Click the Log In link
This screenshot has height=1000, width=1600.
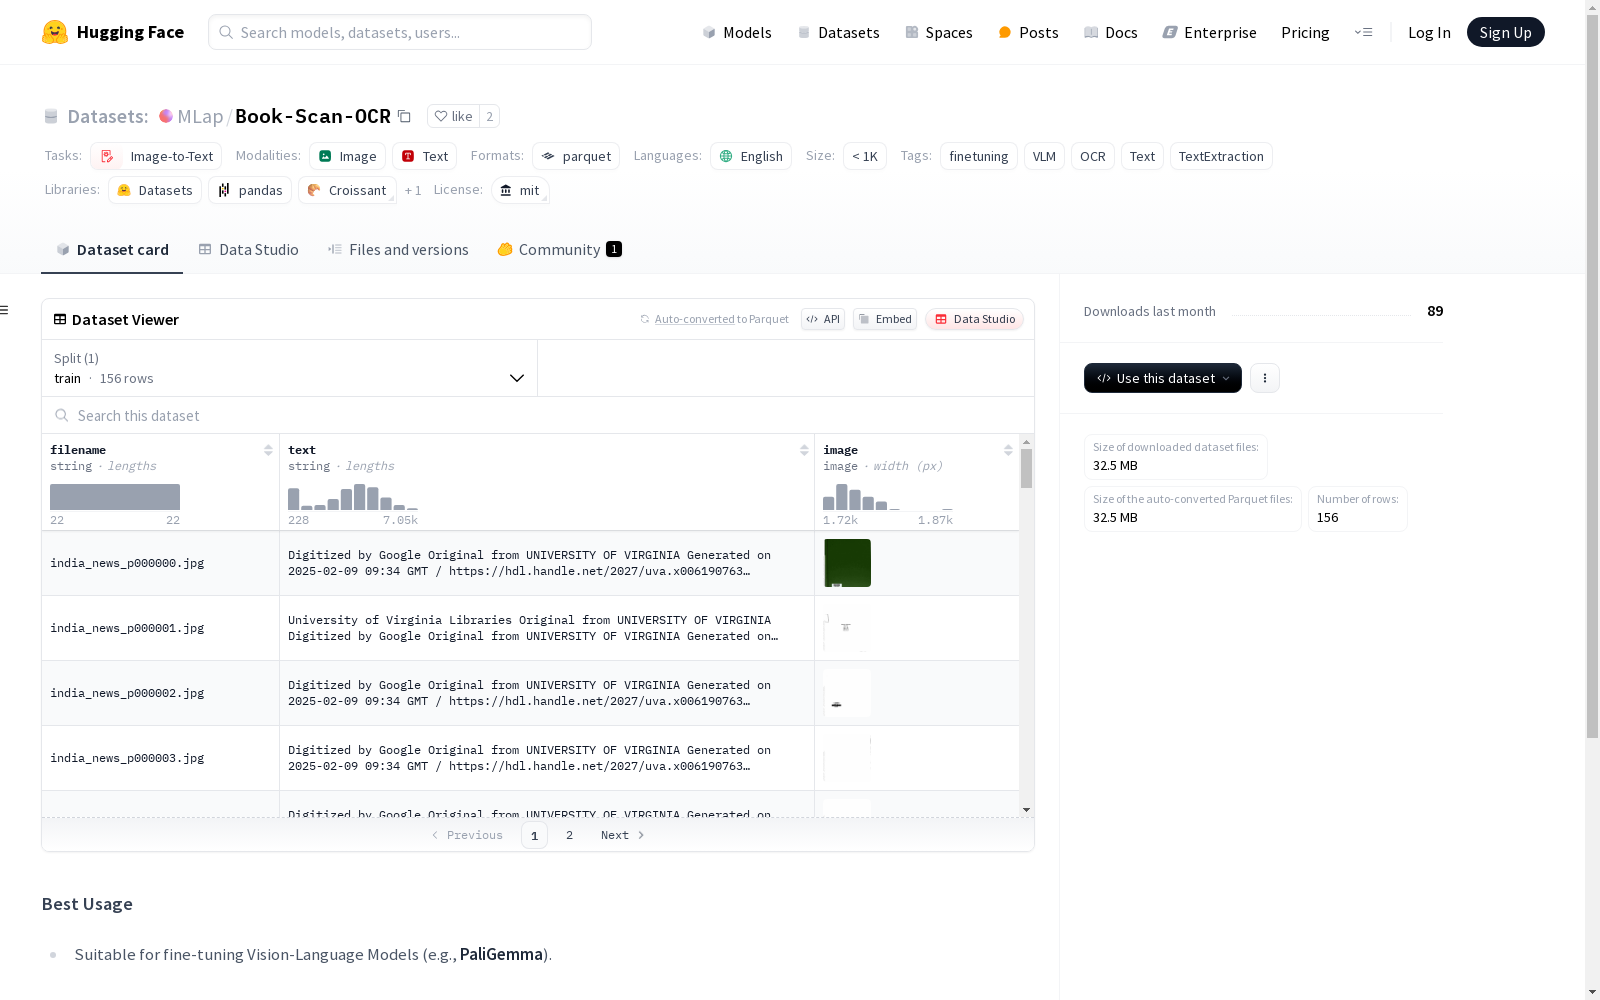[x=1429, y=32]
